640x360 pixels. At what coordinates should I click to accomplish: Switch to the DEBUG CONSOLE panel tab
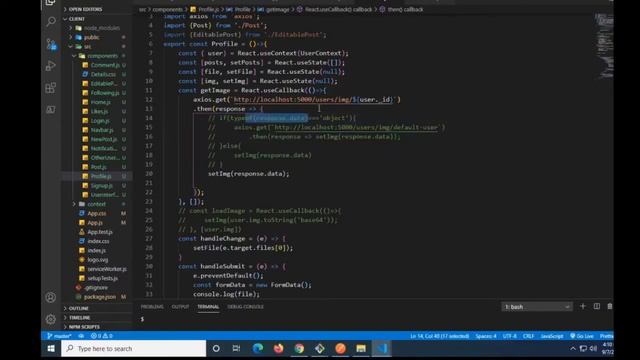pos(245,307)
